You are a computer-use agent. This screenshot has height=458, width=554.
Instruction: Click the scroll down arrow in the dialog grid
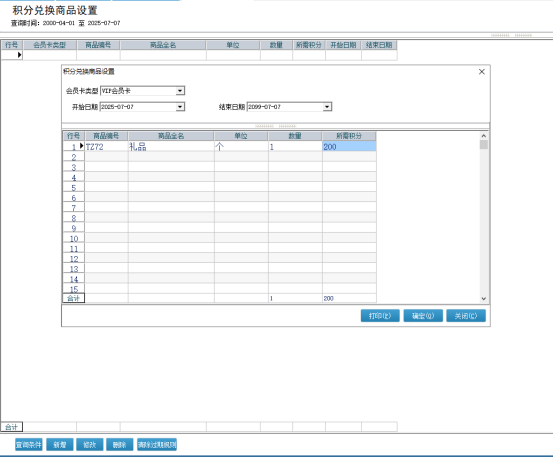(x=484, y=299)
